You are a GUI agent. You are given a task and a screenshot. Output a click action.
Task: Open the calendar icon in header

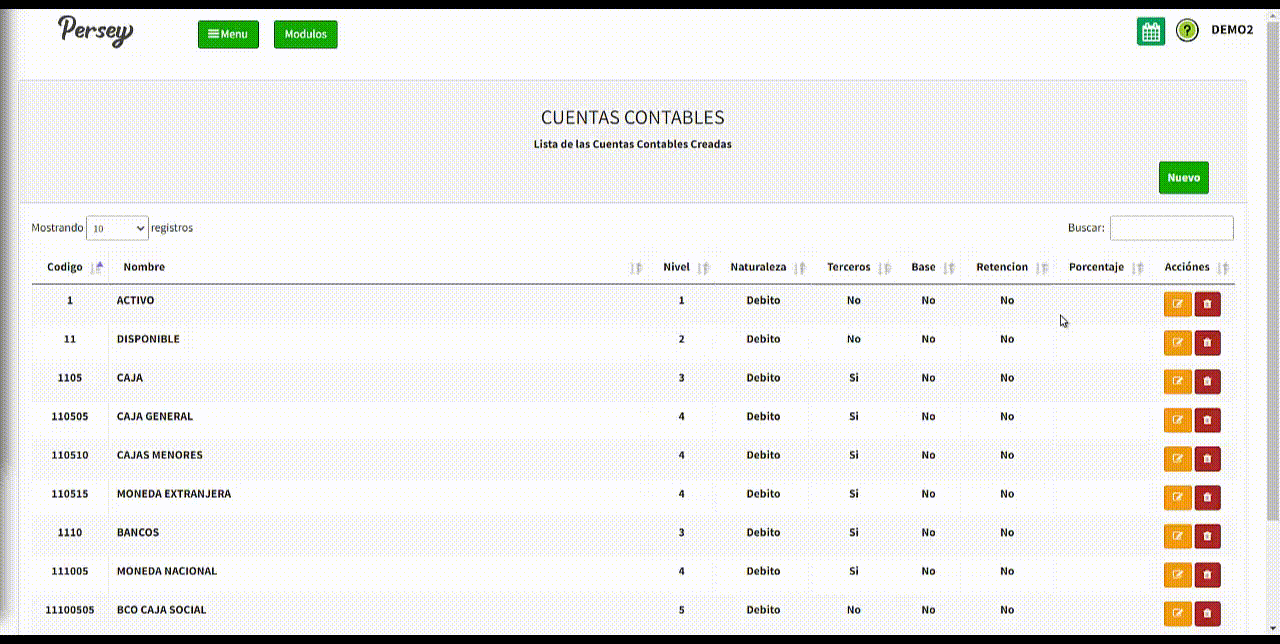click(x=1151, y=32)
